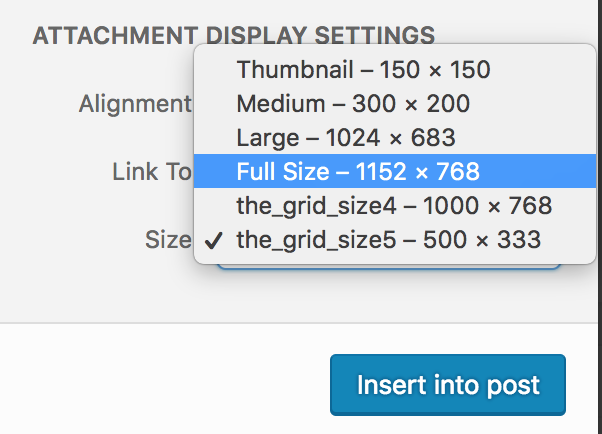Select the_grid_size5 – 500 × 333 entry
Screen dimensions: 602x434
(388, 240)
